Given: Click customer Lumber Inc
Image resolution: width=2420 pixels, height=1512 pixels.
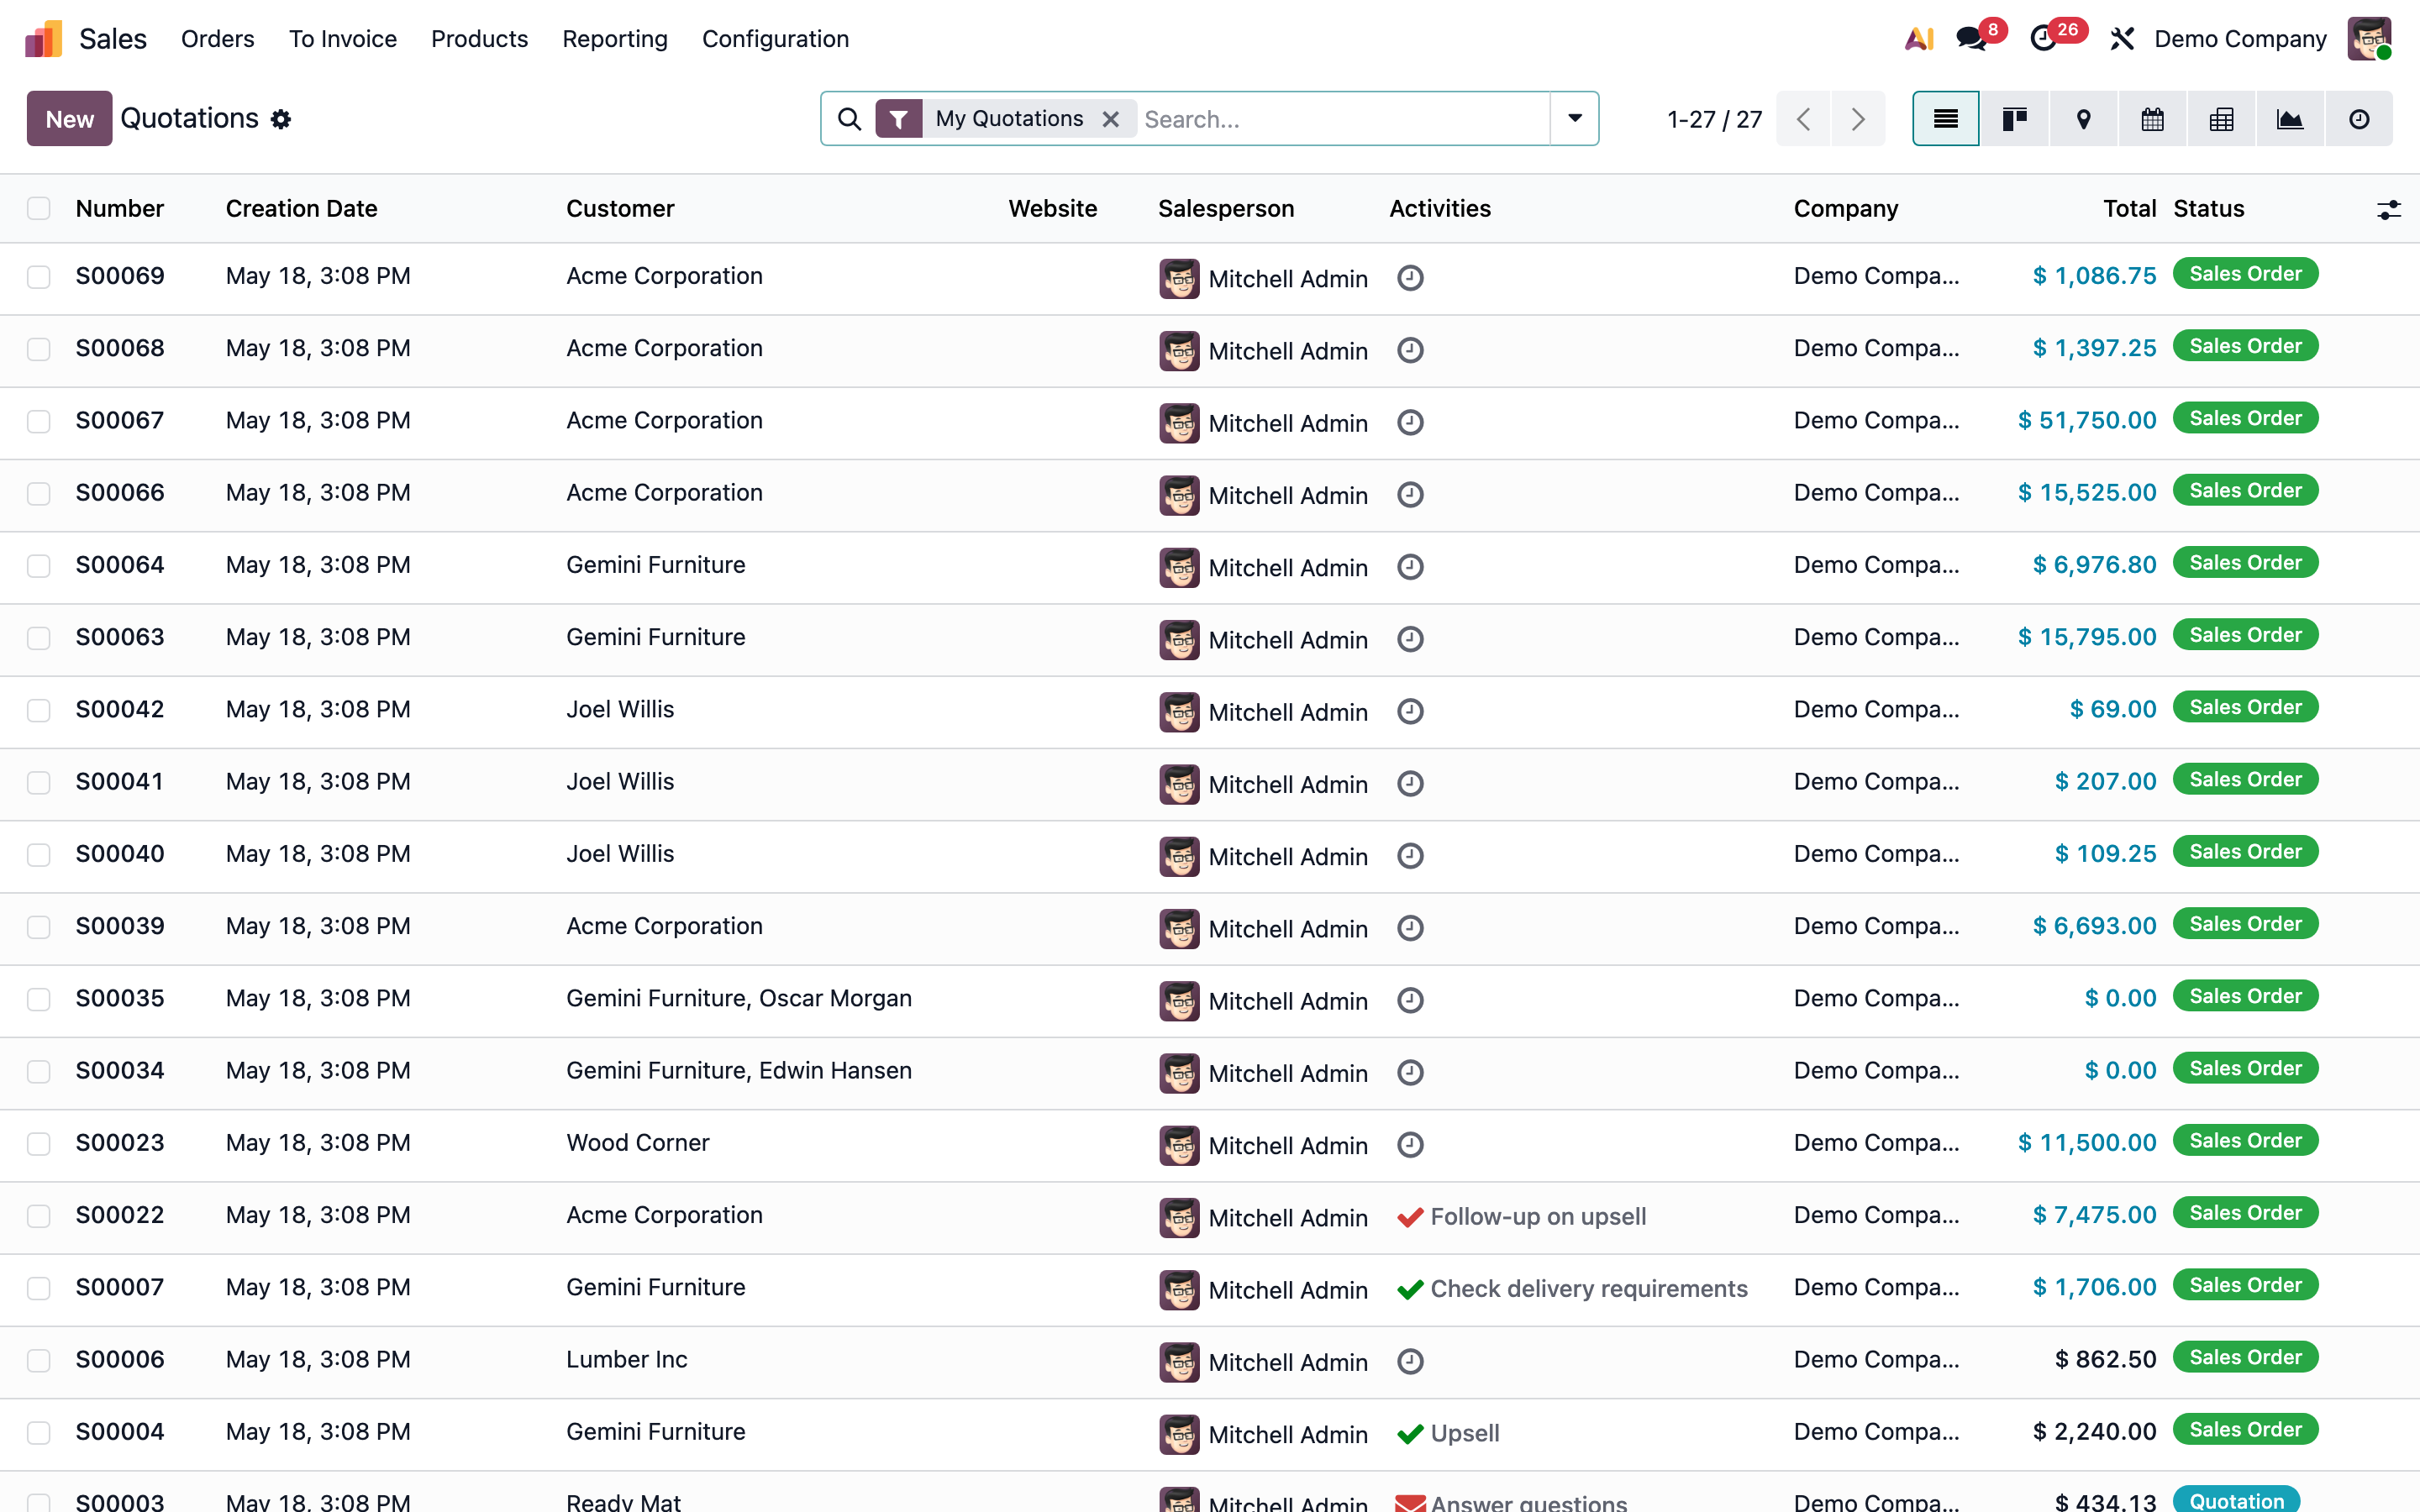Looking at the screenshot, I should click(x=627, y=1360).
